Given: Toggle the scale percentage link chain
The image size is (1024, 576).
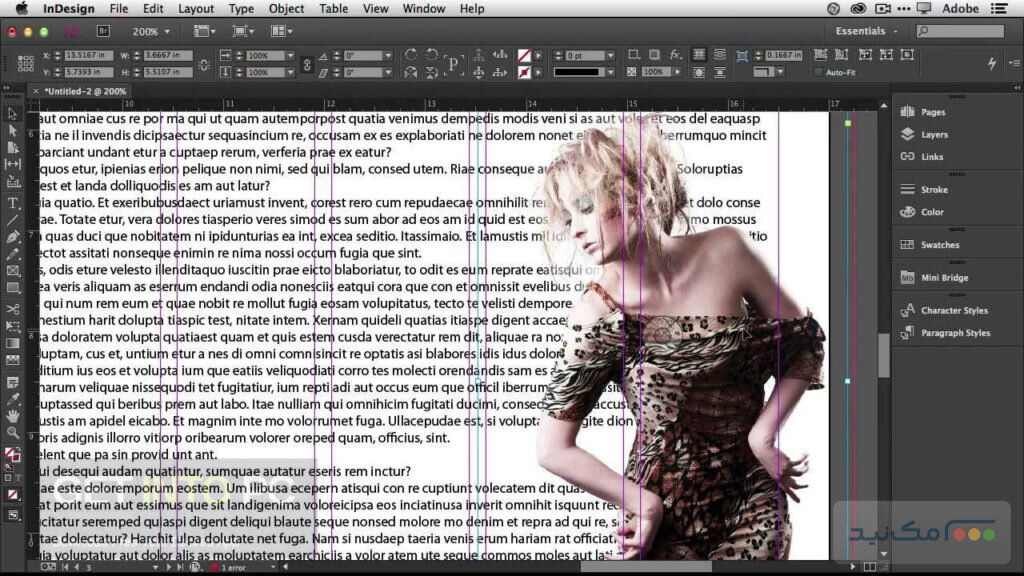Looking at the screenshot, I should click(x=307, y=63).
